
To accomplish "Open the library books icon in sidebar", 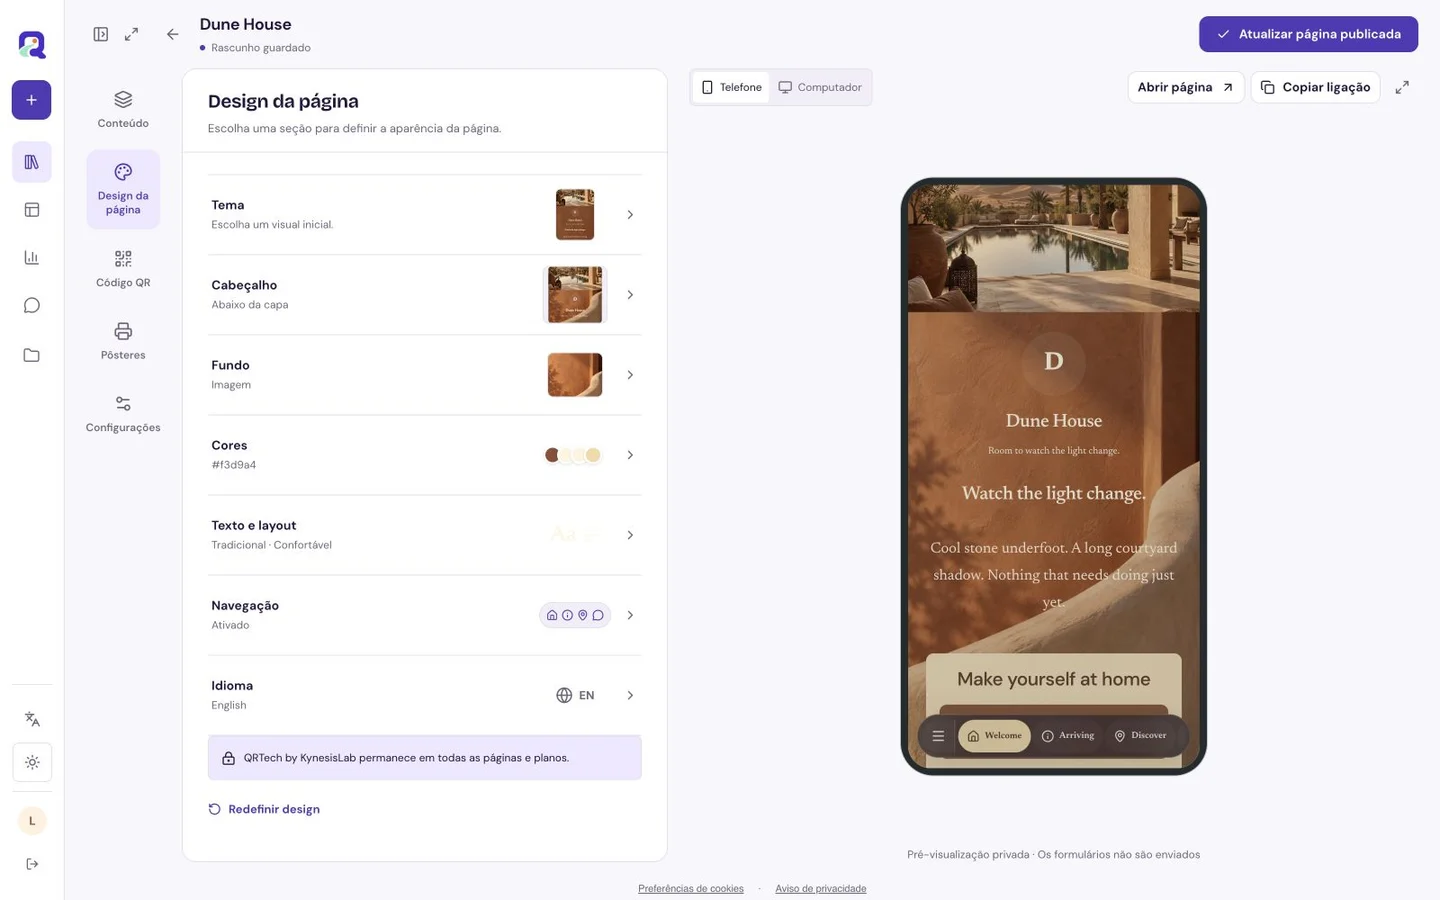I will tap(32, 162).
